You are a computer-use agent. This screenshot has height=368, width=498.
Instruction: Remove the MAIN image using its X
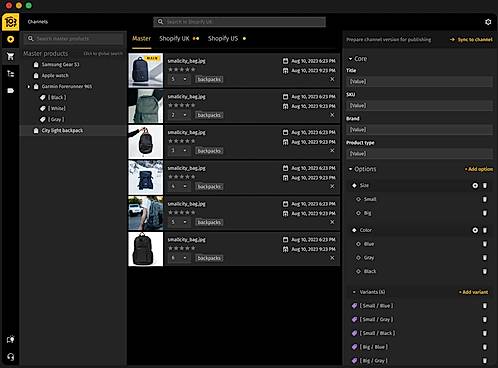332,79
